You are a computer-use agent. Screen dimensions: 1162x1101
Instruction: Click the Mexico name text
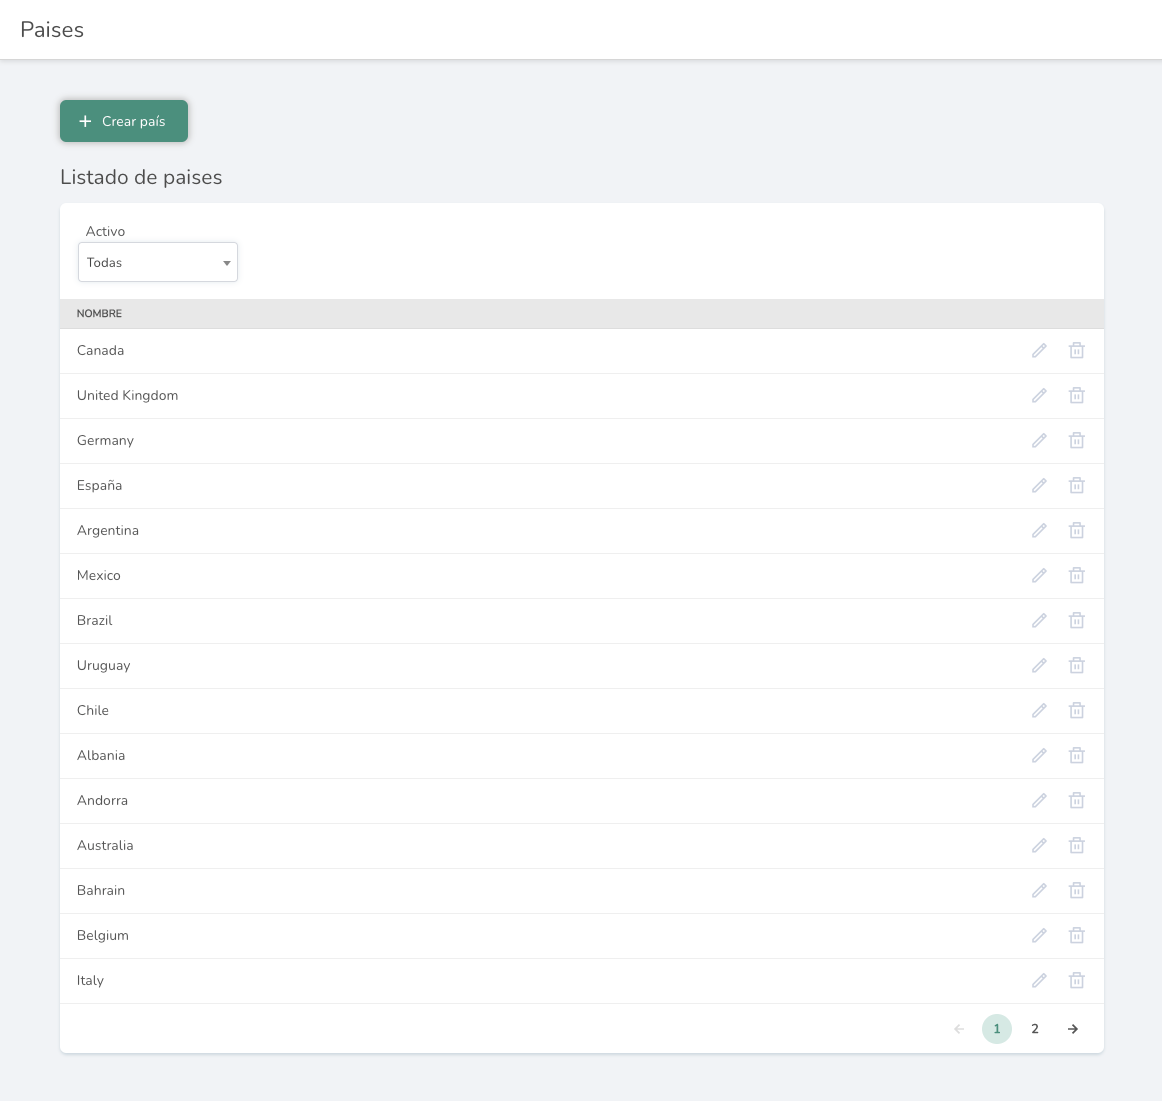[x=99, y=576]
